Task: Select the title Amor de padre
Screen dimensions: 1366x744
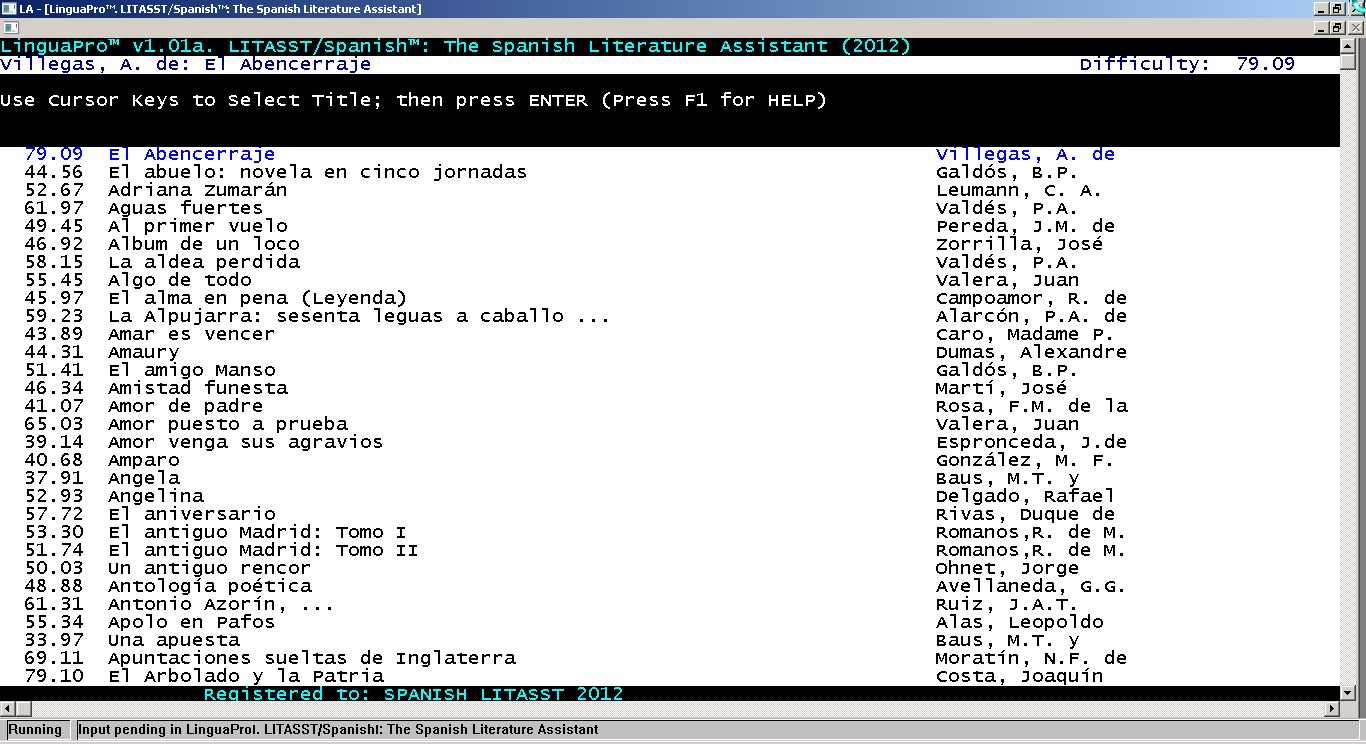Action: [185, 406]
